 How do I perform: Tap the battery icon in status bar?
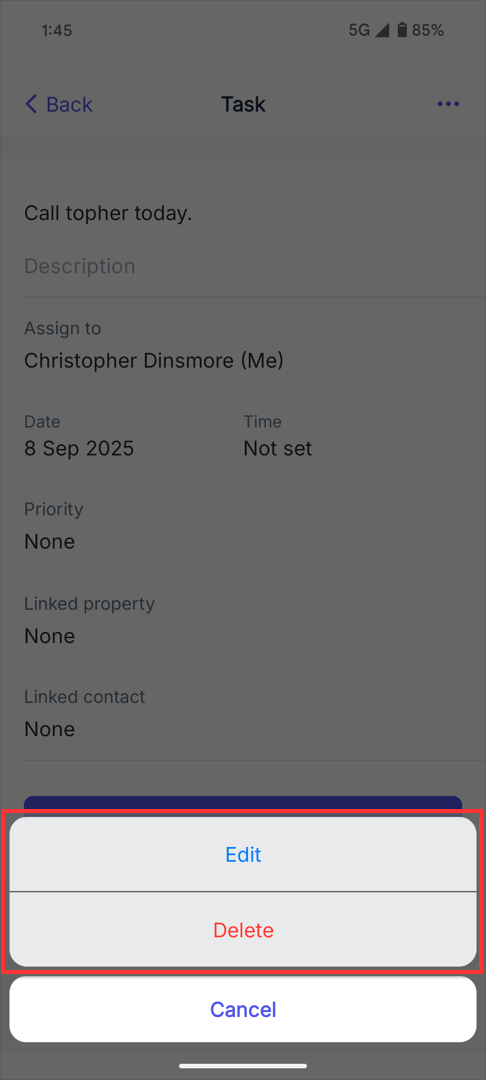[403, 30]
